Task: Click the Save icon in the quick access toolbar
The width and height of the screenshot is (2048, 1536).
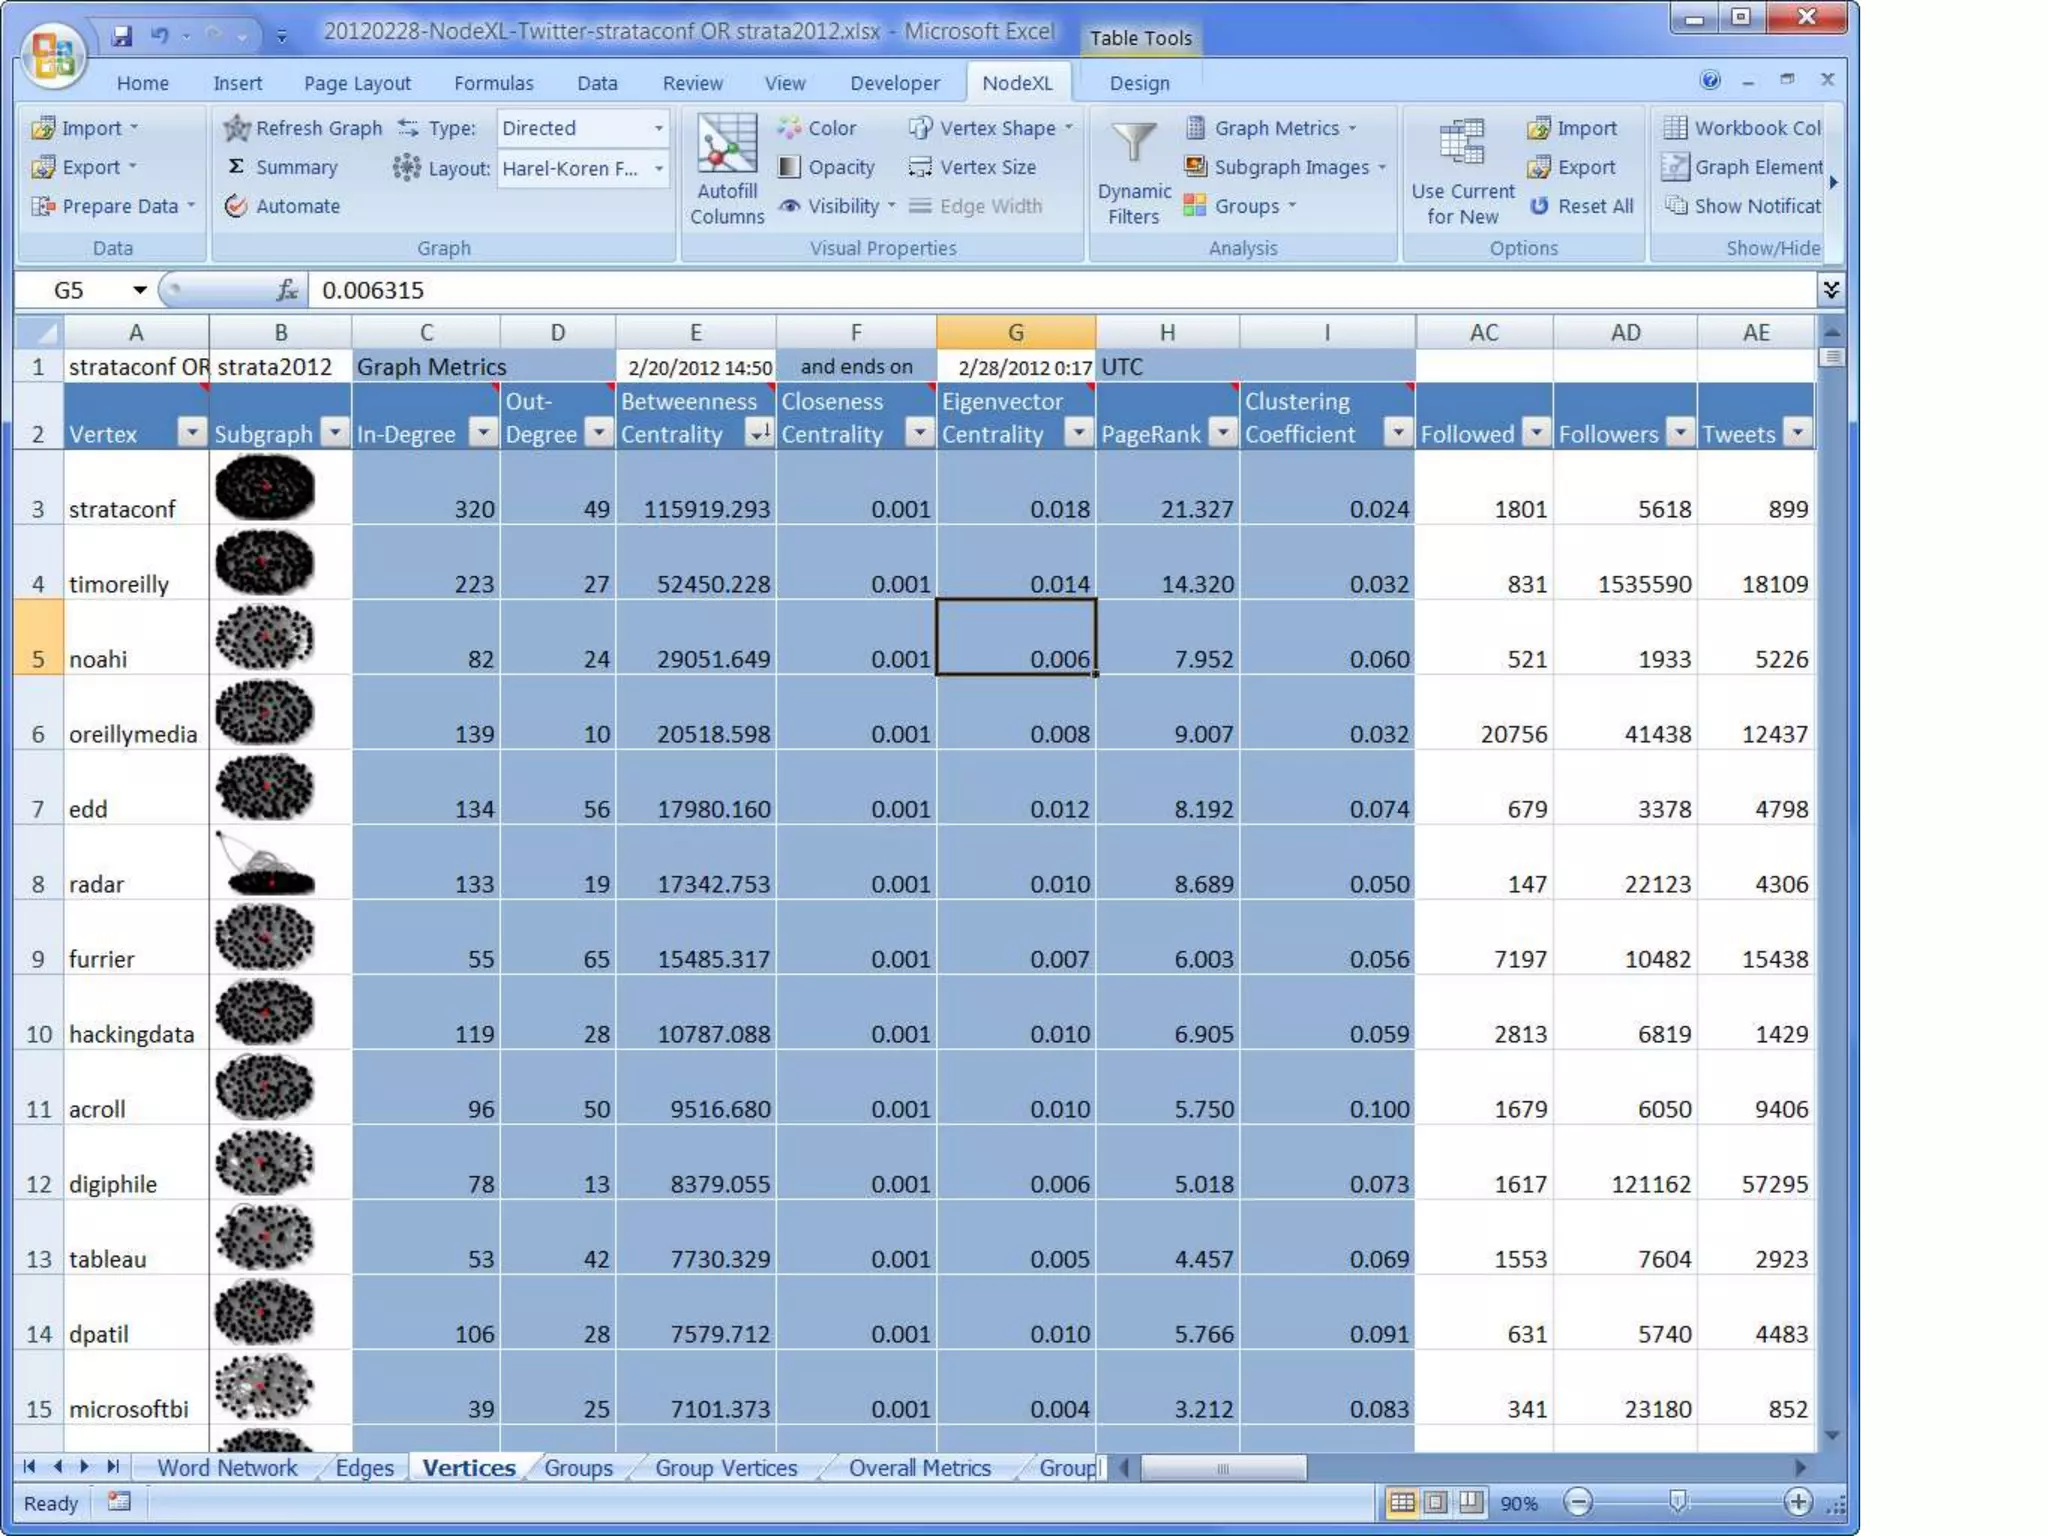Action: [122, 36]
